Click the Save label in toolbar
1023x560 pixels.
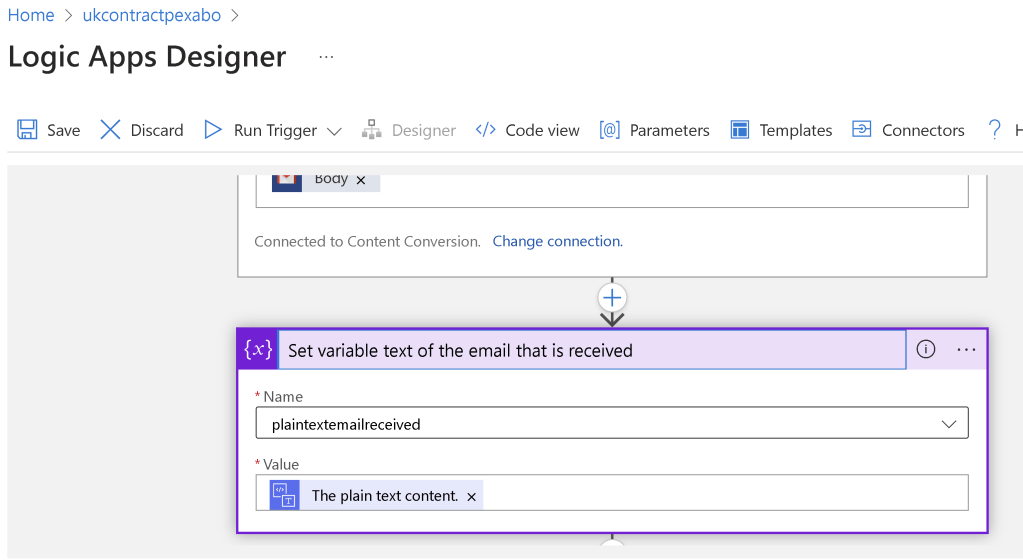[x=63, y=131]
